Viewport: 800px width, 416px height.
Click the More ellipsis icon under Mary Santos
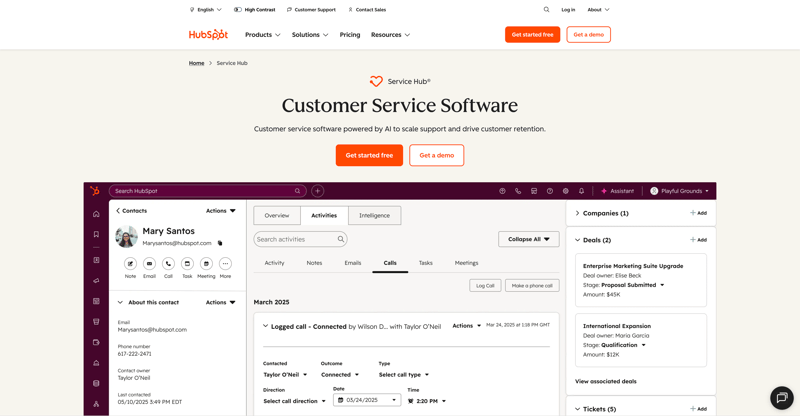tap(225, 263)
